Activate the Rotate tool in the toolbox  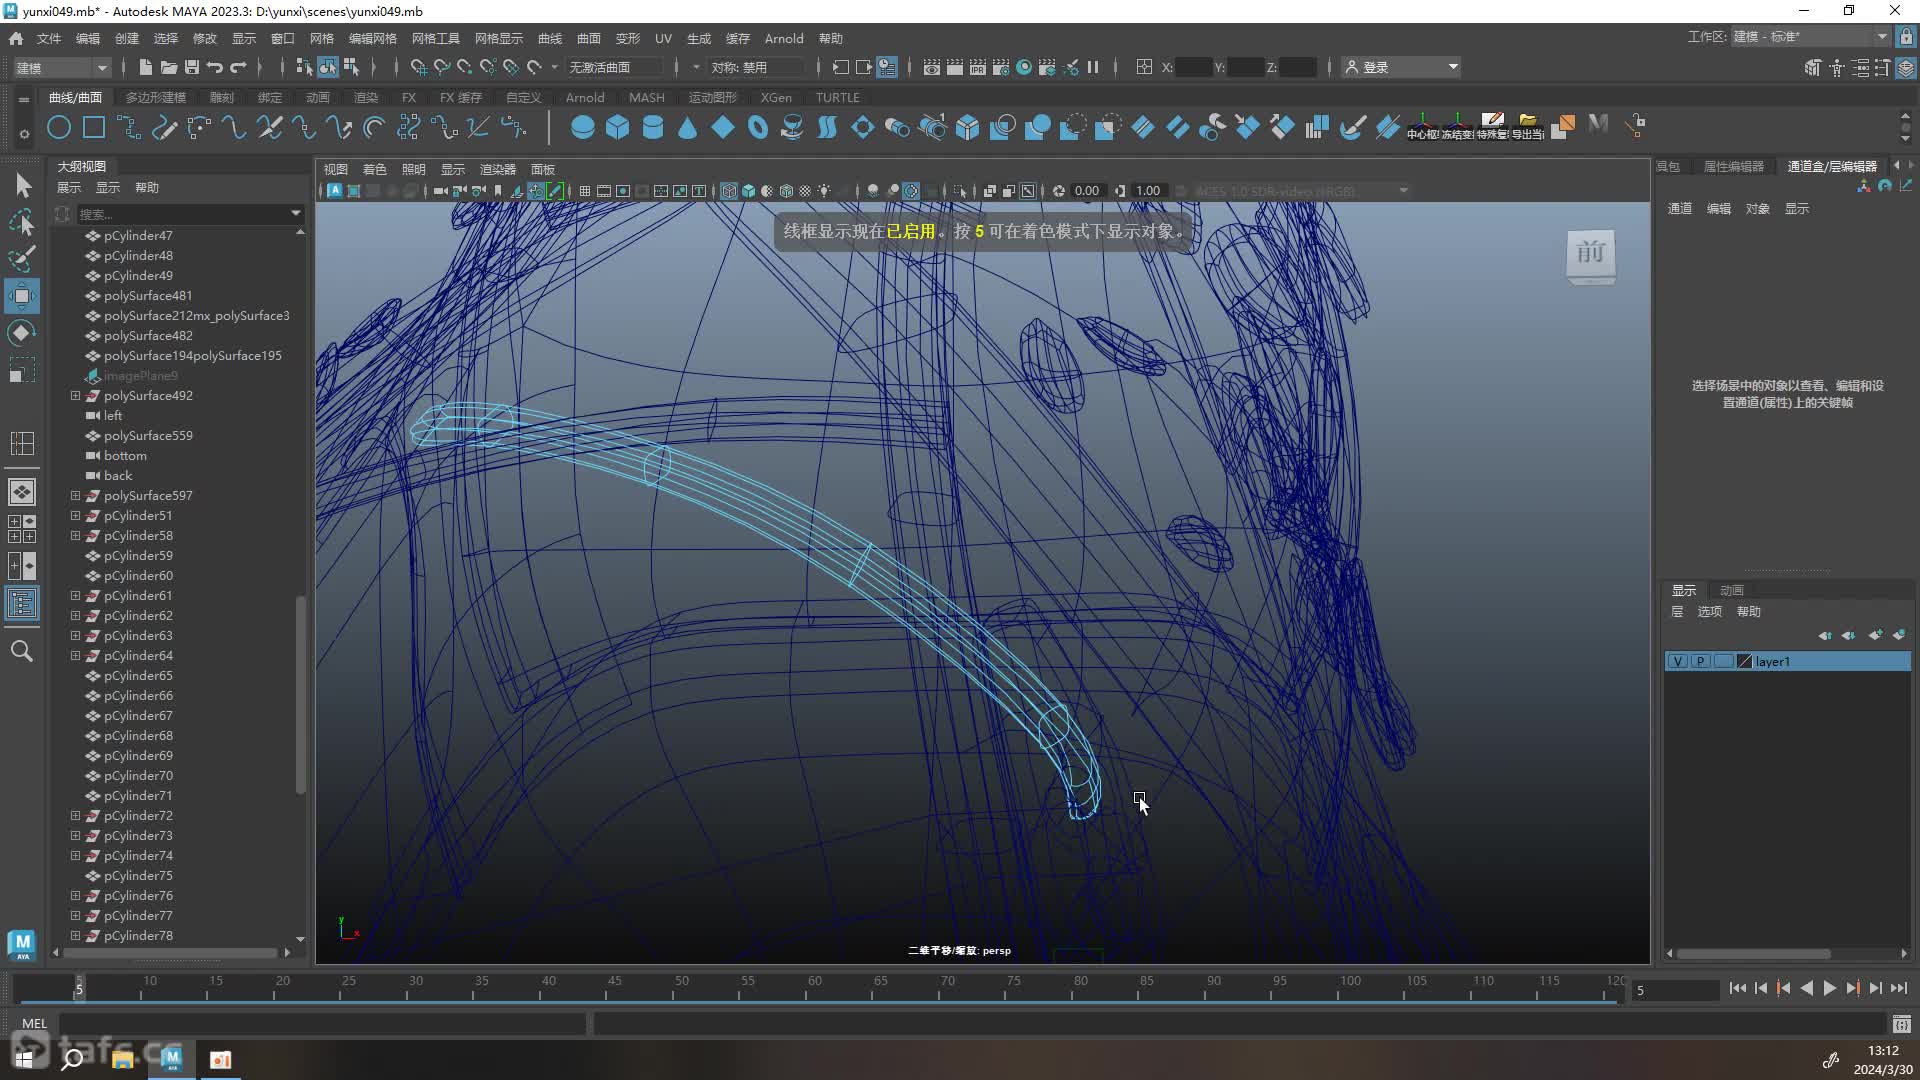[22, 333]
